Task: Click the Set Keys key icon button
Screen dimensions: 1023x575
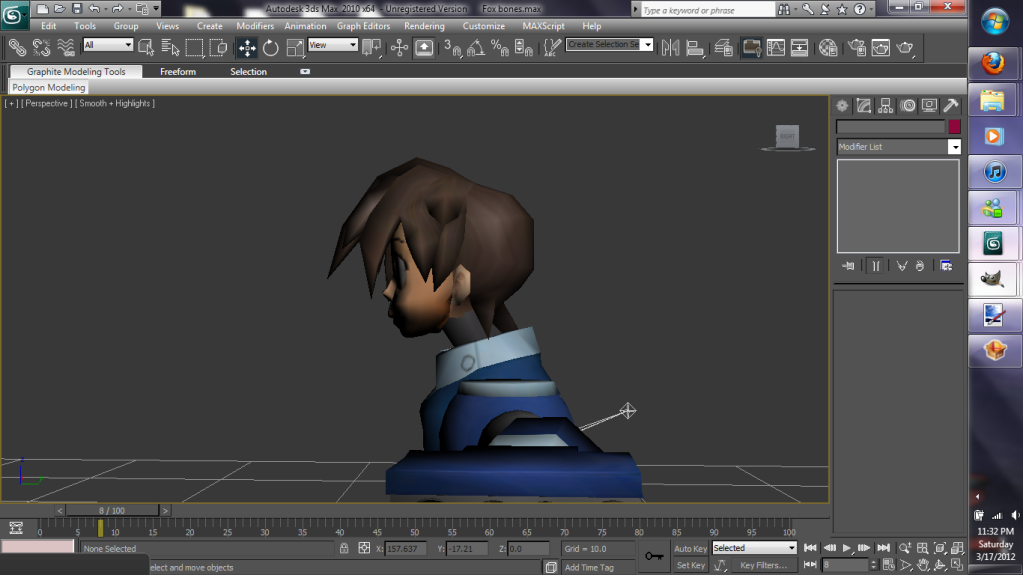Action: (x=654, y=556)
